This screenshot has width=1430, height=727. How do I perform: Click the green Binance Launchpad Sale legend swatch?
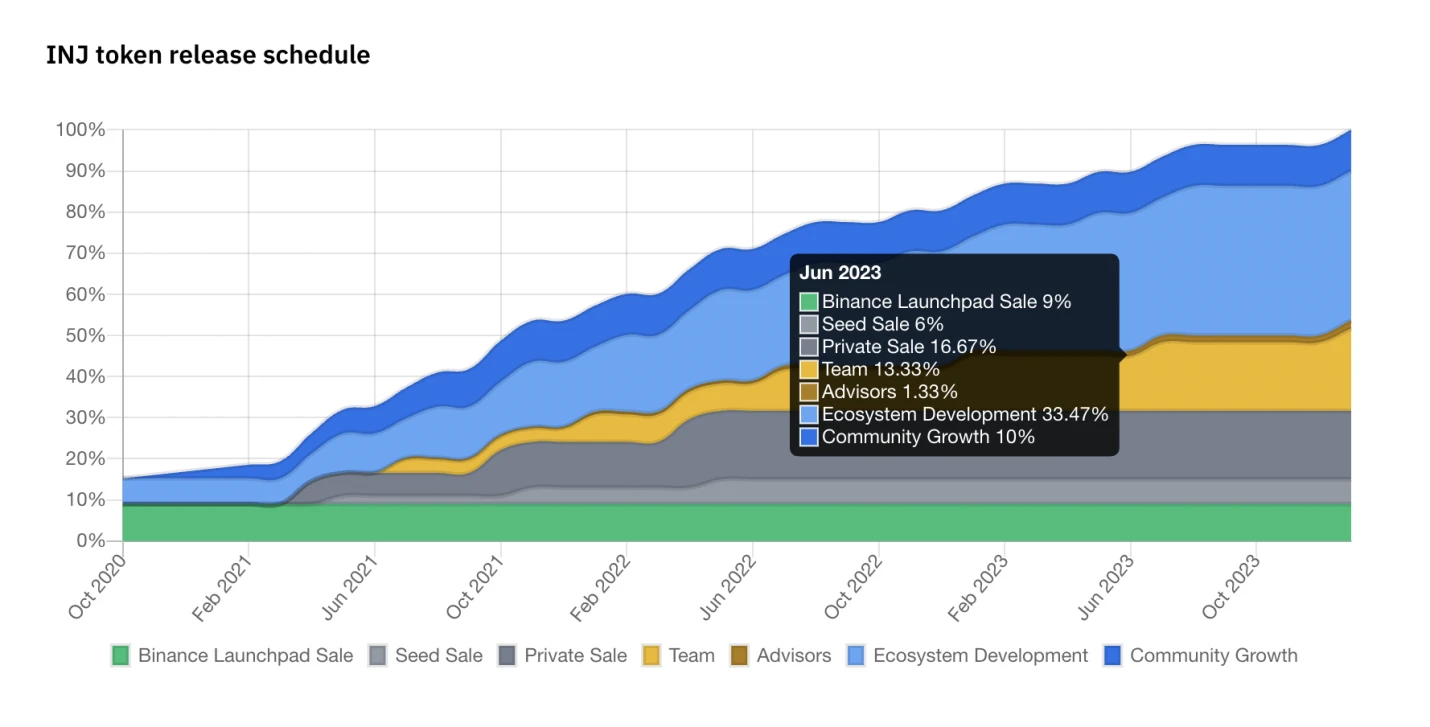121,656
